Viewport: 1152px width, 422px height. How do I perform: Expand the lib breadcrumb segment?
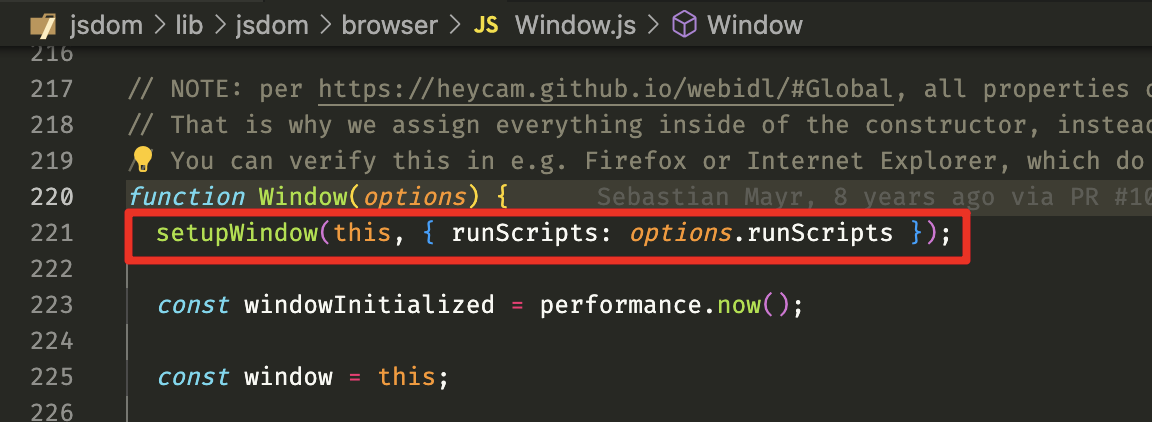188,25
